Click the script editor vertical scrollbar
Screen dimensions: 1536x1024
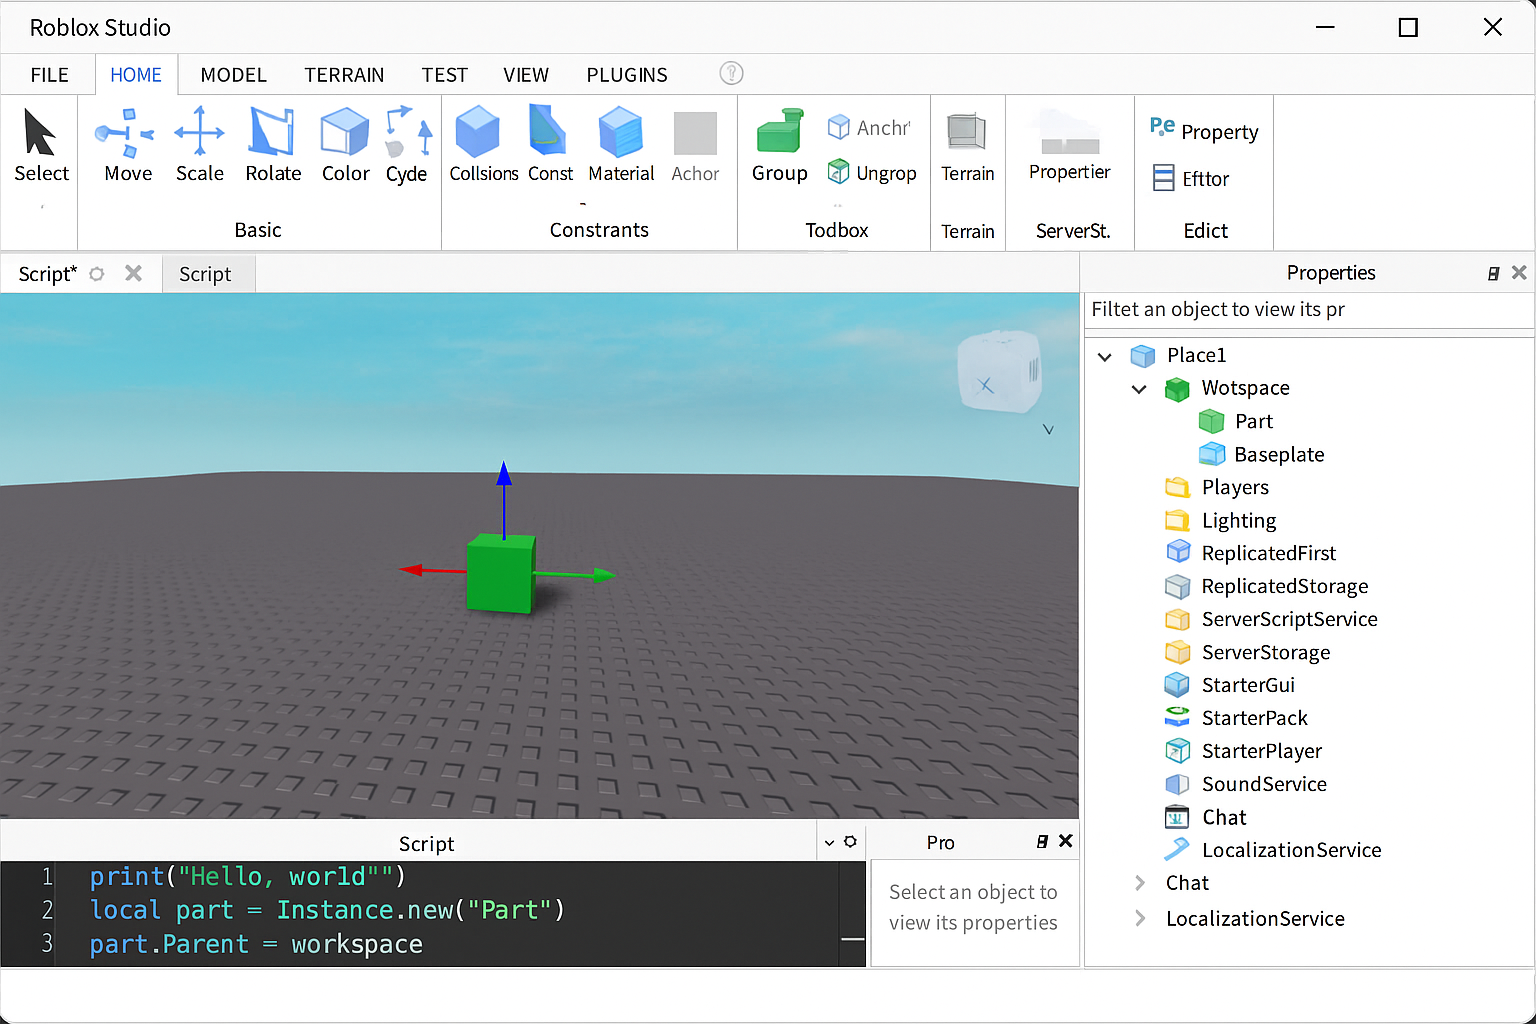tap(853, 914)
